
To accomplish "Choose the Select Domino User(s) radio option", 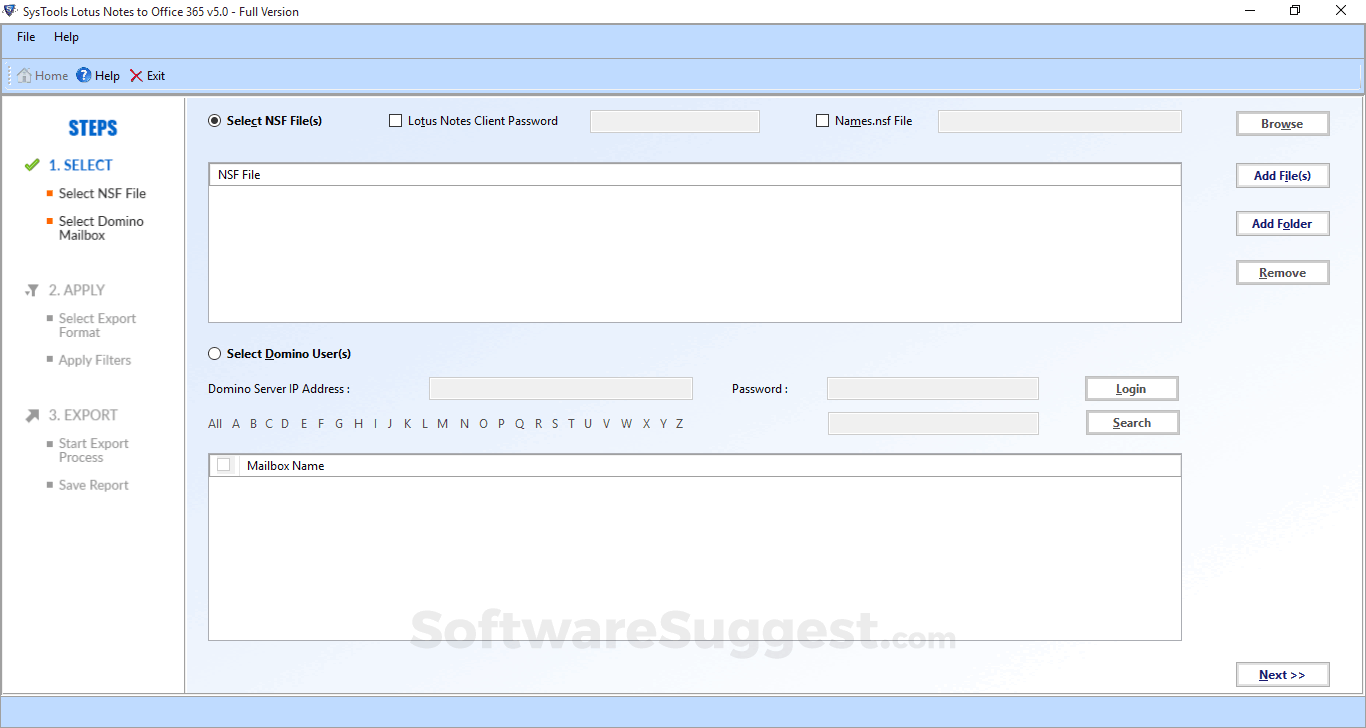I will [x=214, y=353].
